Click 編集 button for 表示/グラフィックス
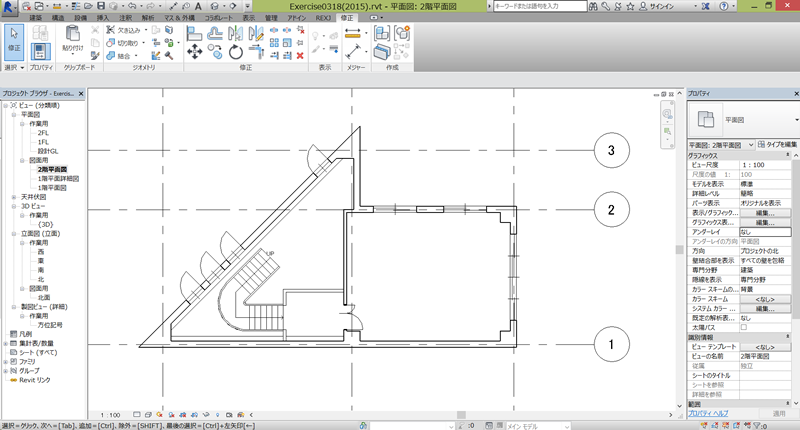The image size is (800, 430). click(765, 213)
